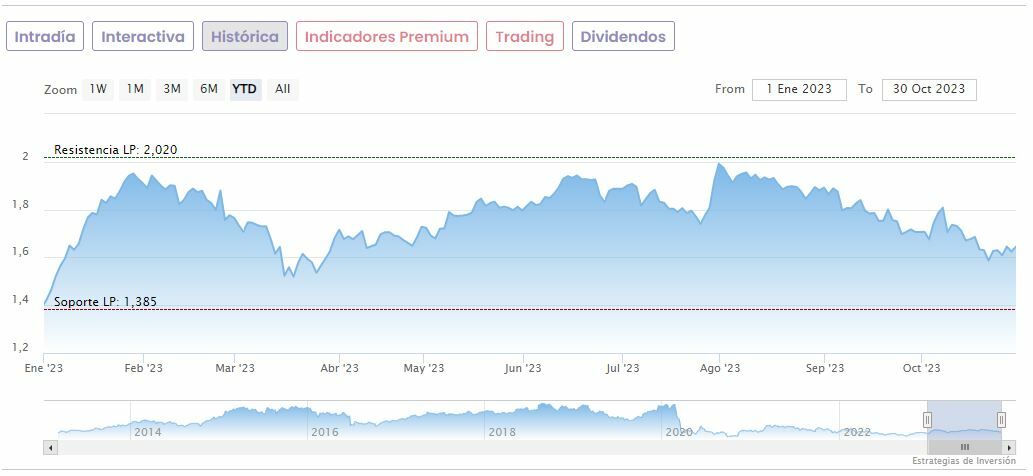Select the Histórica tab

[245, 37]
